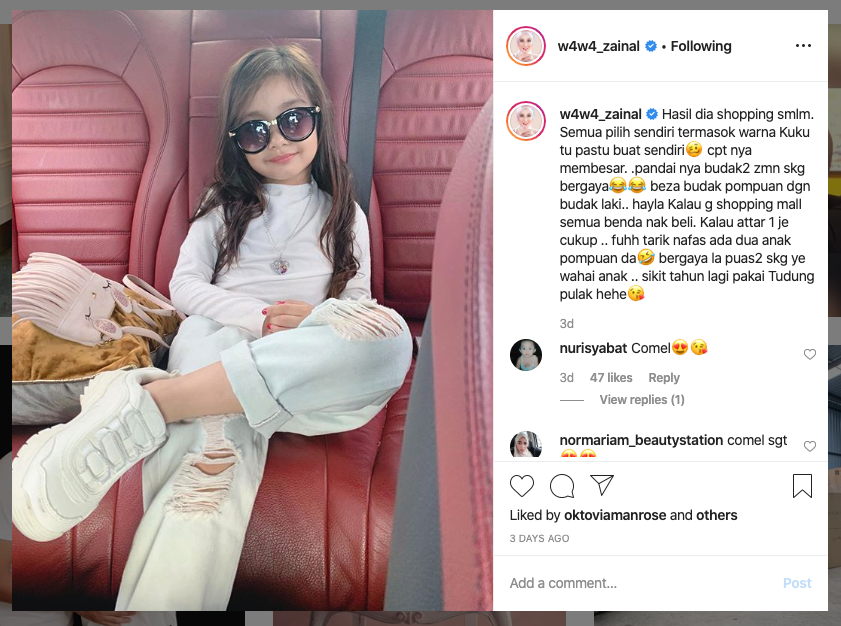The image size is (841, 626).
Task: Save post with the bookmark icon
Action: coord(802,485)
